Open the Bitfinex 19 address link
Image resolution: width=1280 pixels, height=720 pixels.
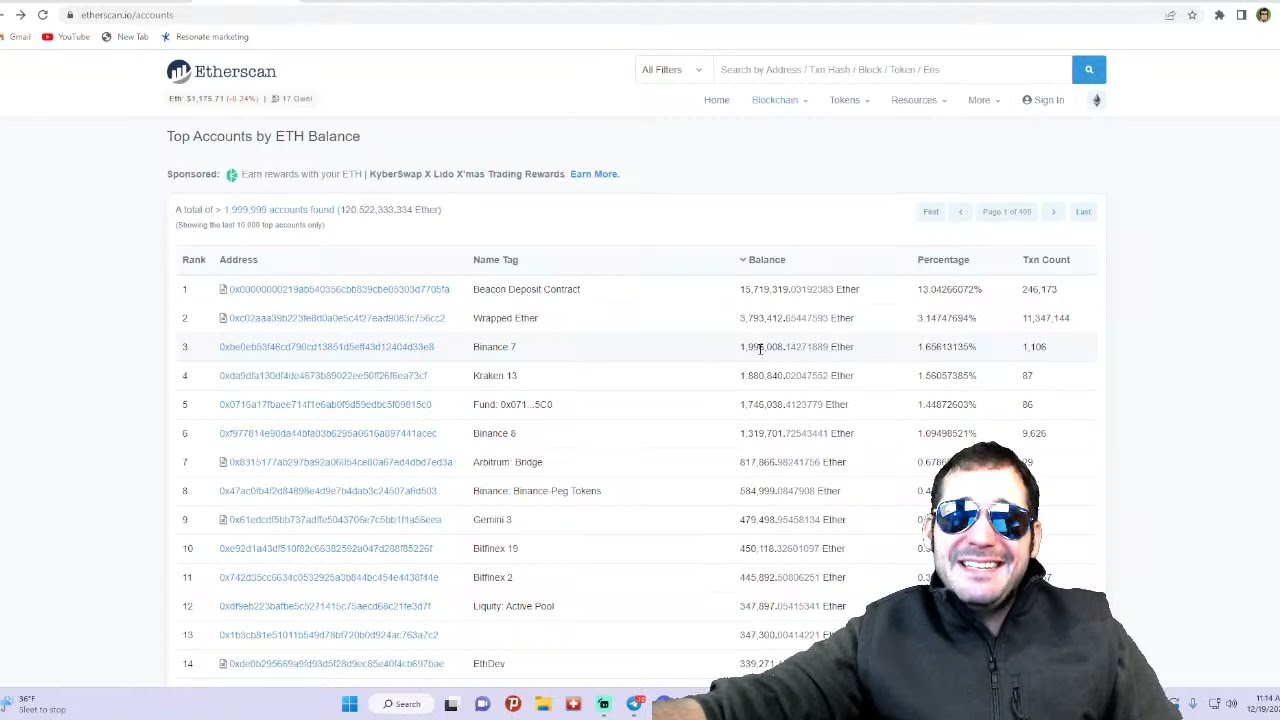(x=326, y=549)
